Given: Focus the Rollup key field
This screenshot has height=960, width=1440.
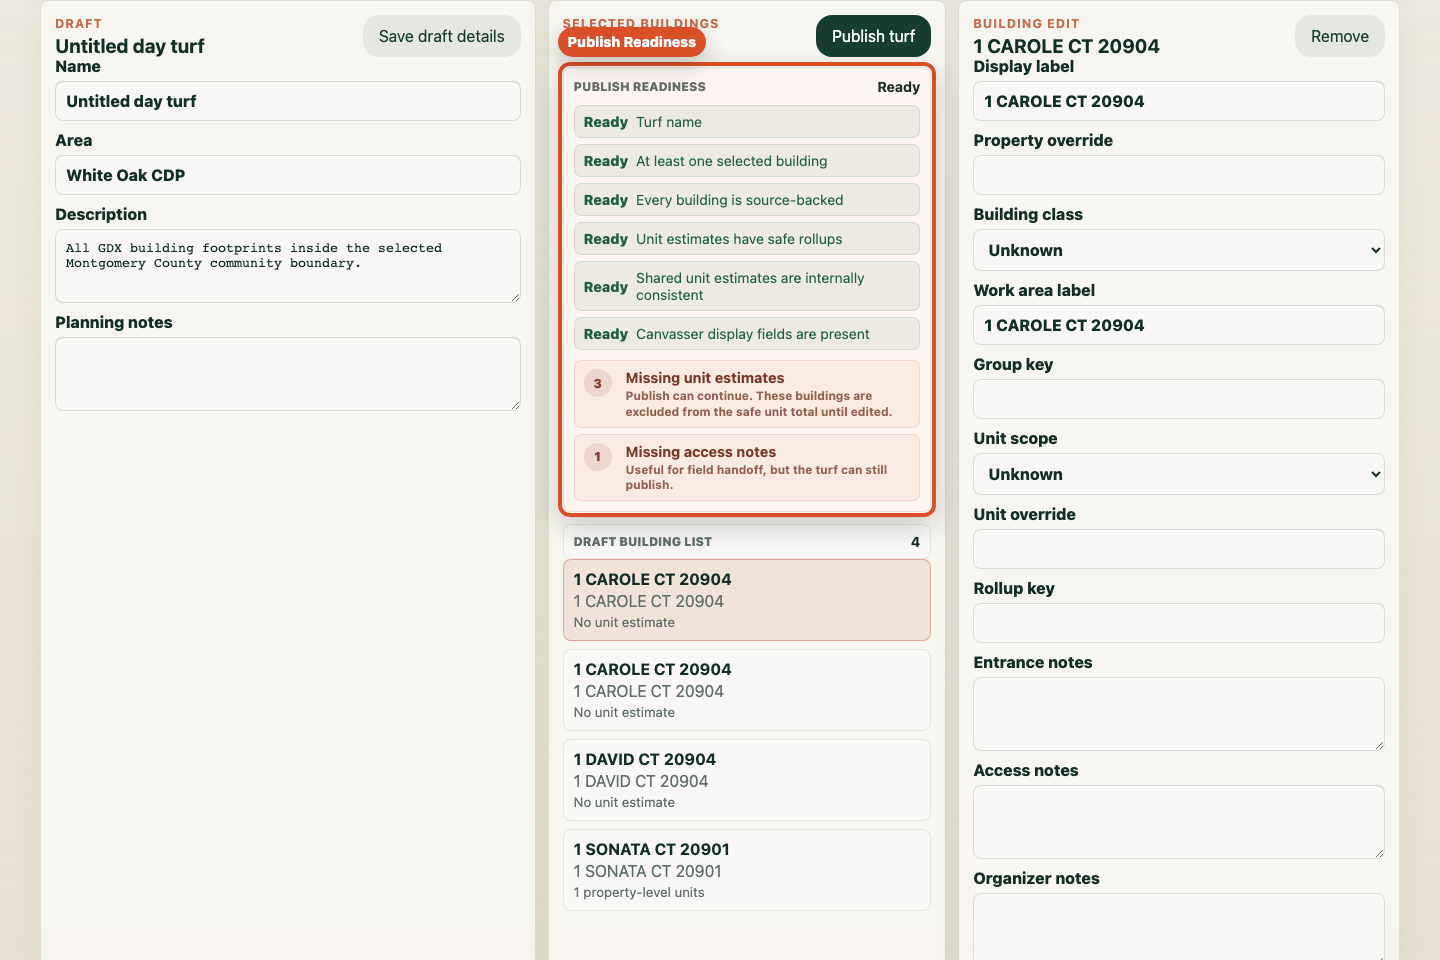Looking at the screenshot, I should pos(1179,623).
